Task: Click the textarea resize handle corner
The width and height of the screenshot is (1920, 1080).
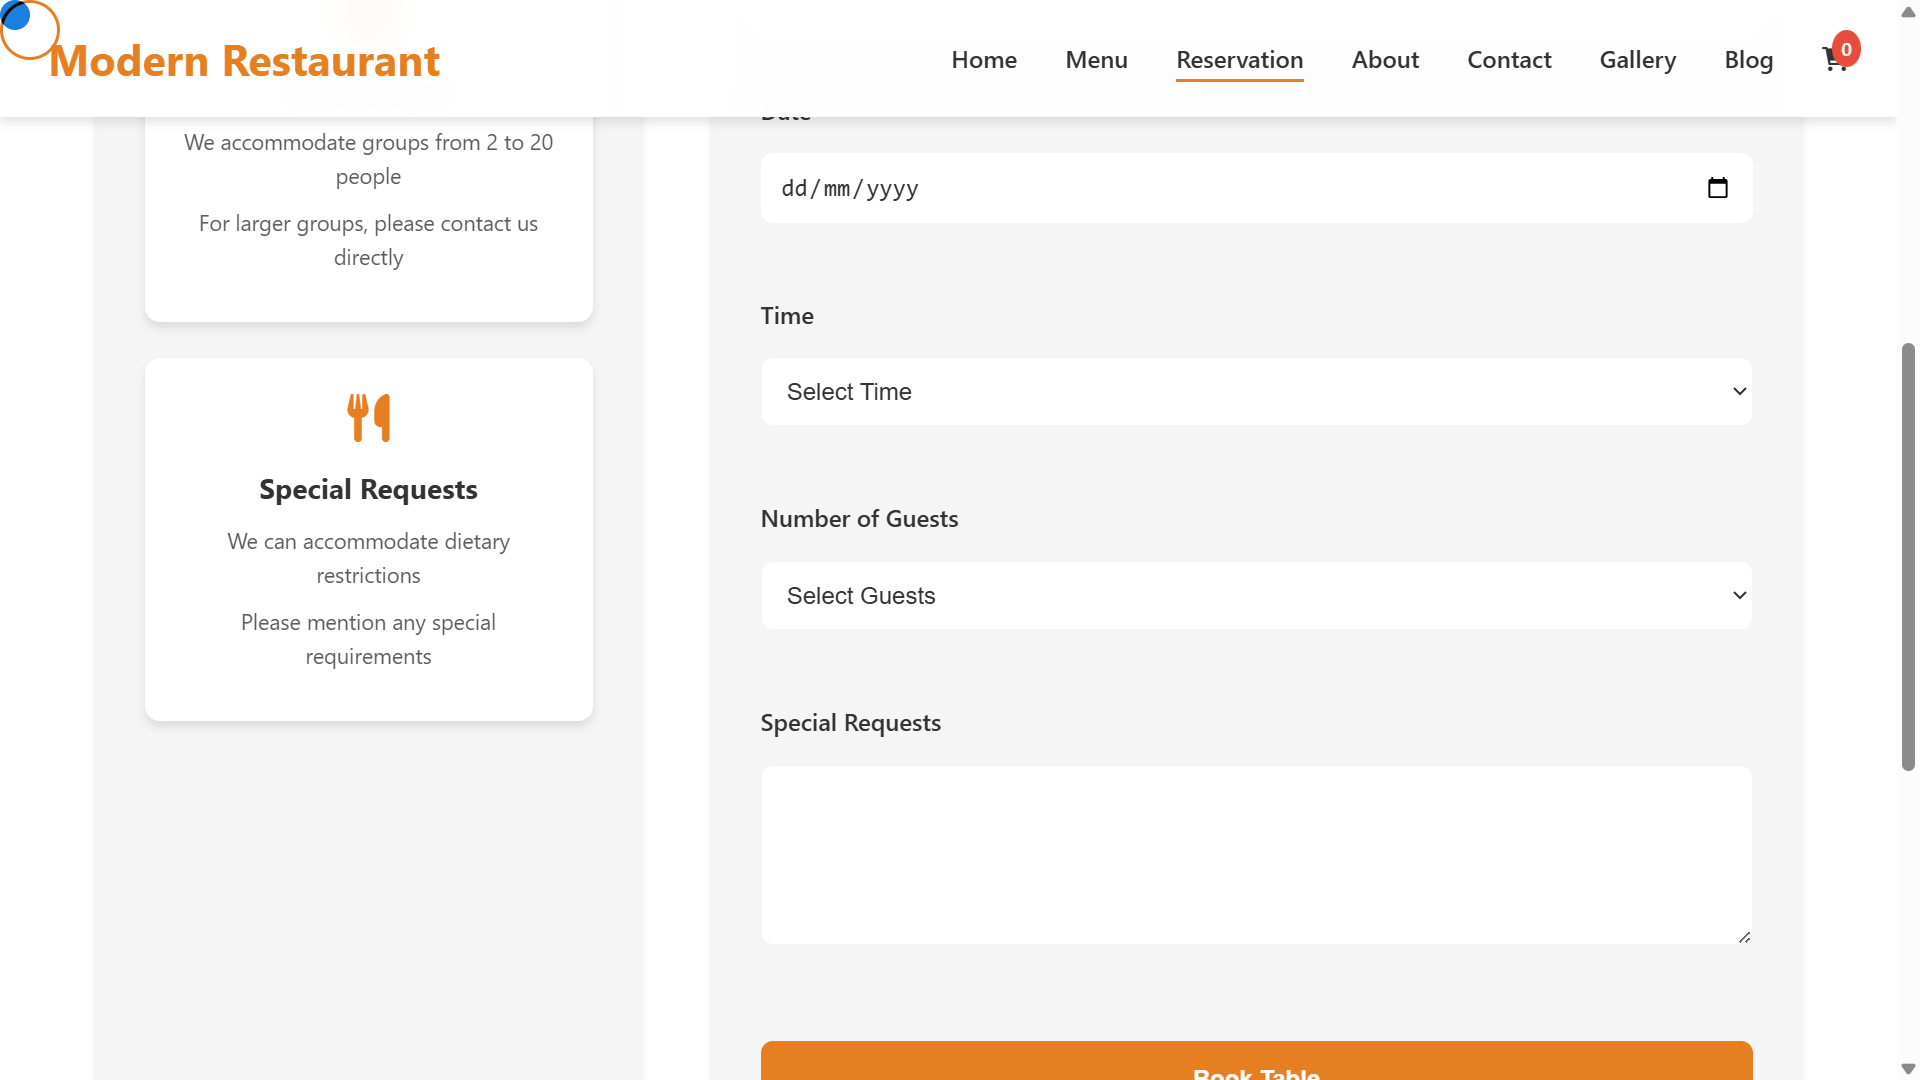Action: tap(1744, 937)
